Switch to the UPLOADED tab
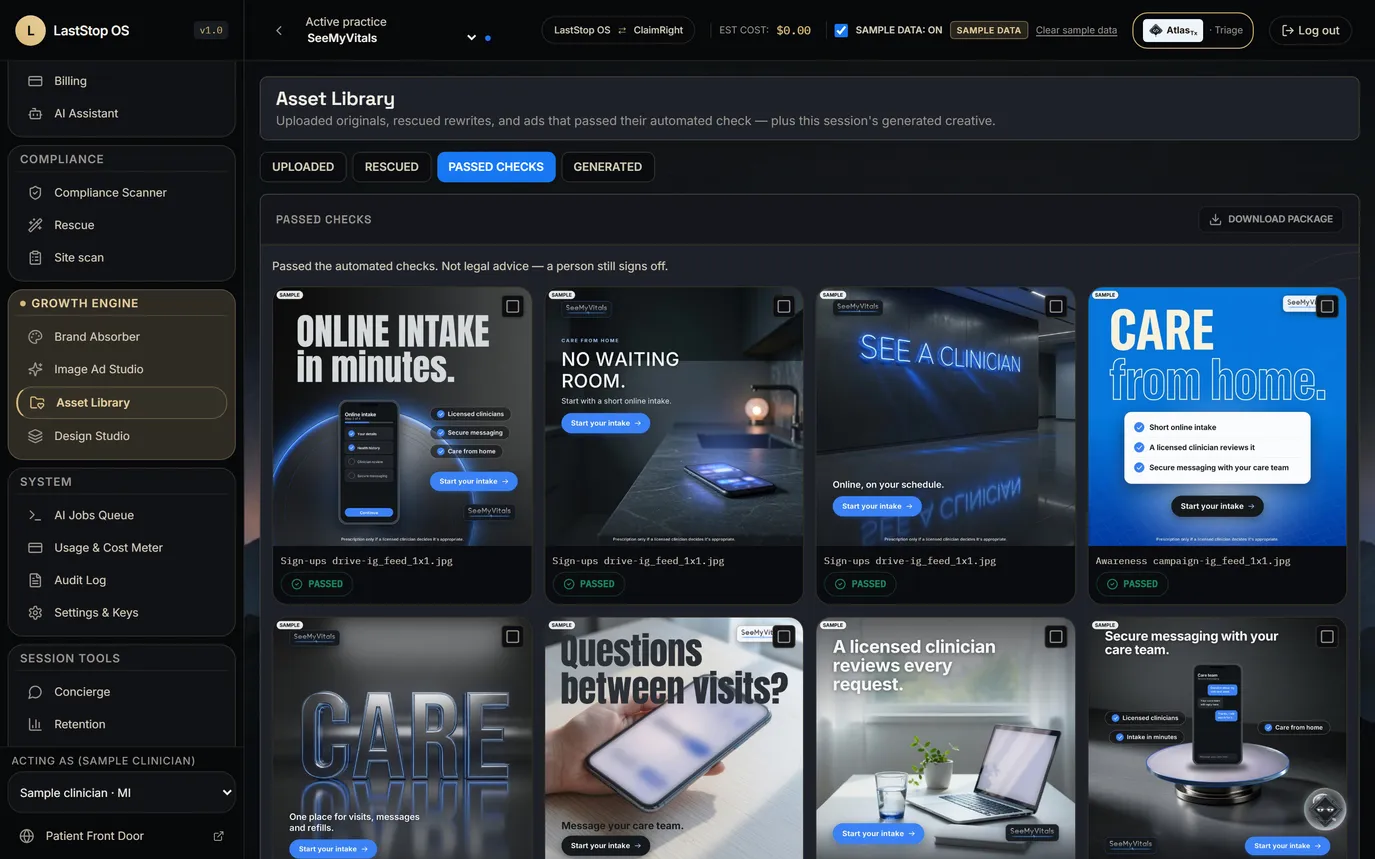This screenshot has width=1375, height=859. (303, 167)
